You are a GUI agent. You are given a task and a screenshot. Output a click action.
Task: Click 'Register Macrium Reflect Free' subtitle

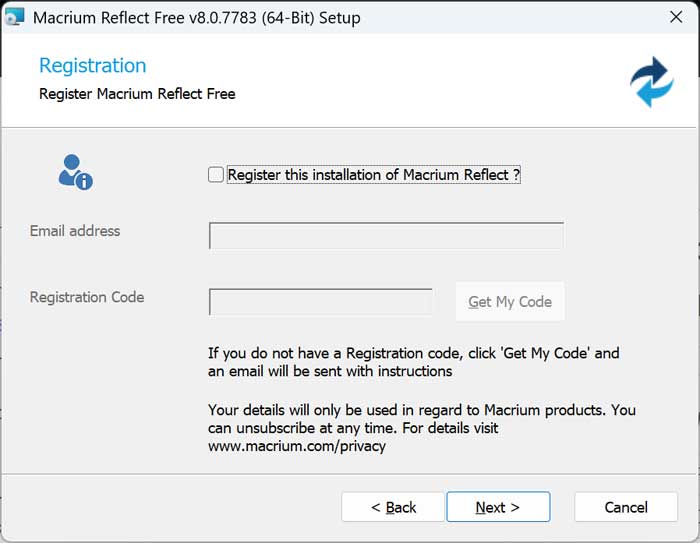[137, 94]
